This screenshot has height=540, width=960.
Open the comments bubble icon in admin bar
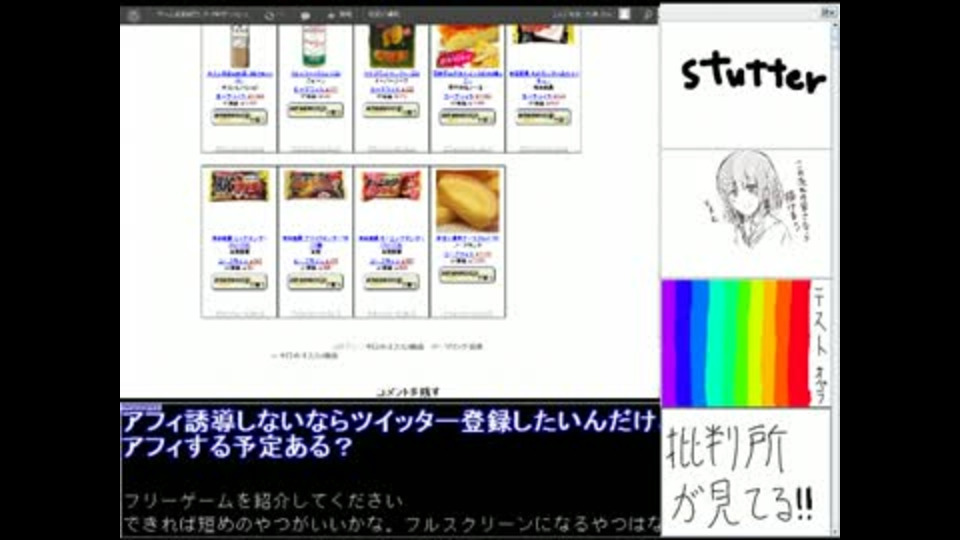(305, 15)
